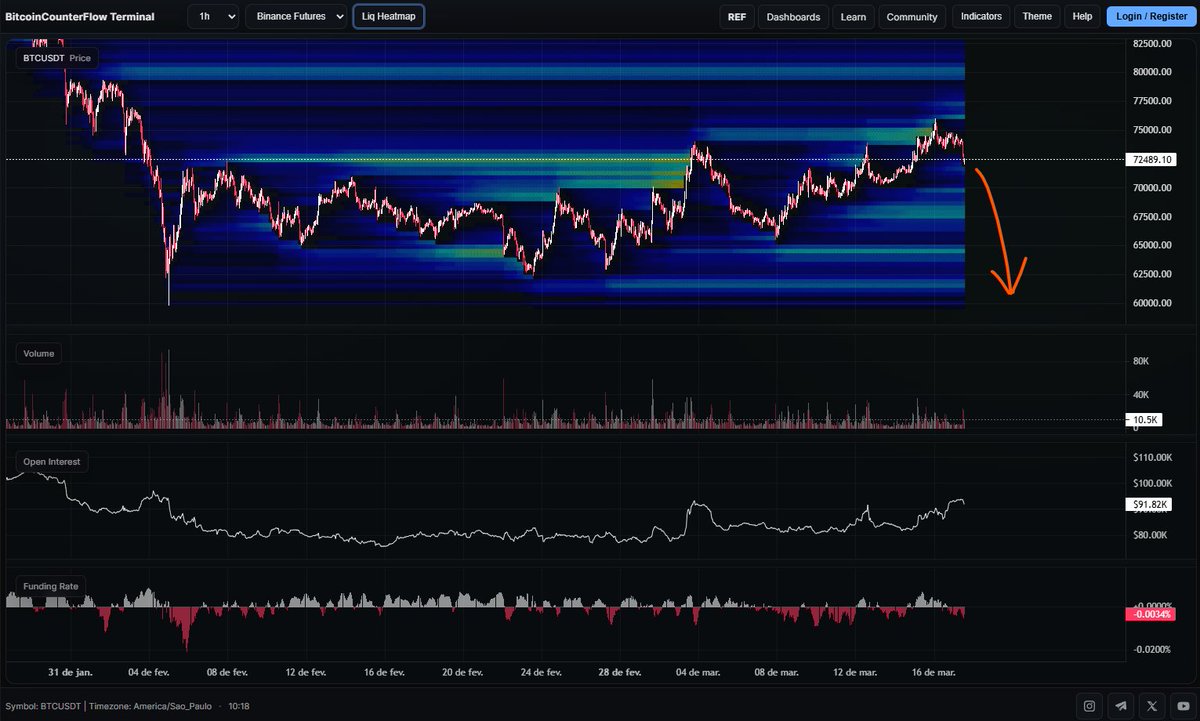Click the Telegram share icon

pos(1120,705)
